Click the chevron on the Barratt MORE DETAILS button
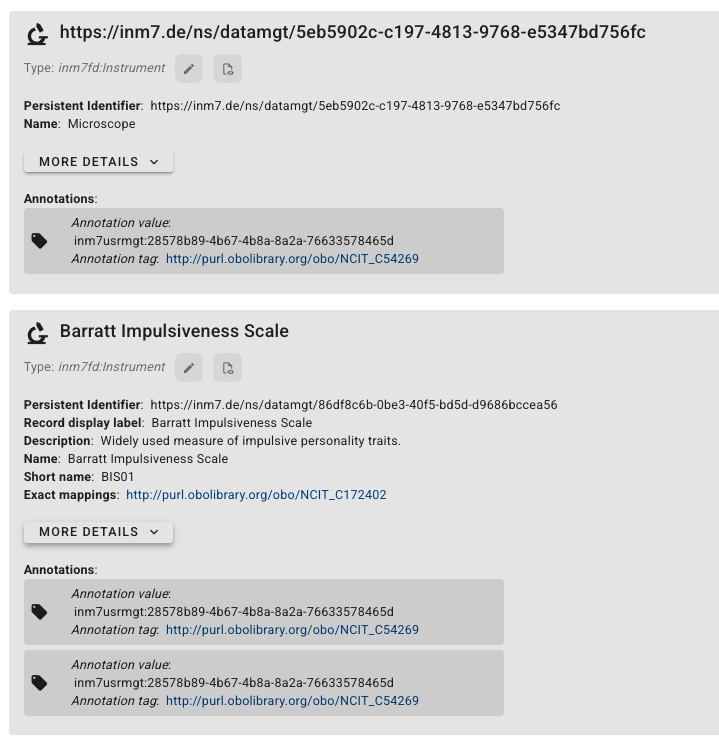Image resolution: width=719 pixels, height=743 pixels. click(x=154, y=532)
